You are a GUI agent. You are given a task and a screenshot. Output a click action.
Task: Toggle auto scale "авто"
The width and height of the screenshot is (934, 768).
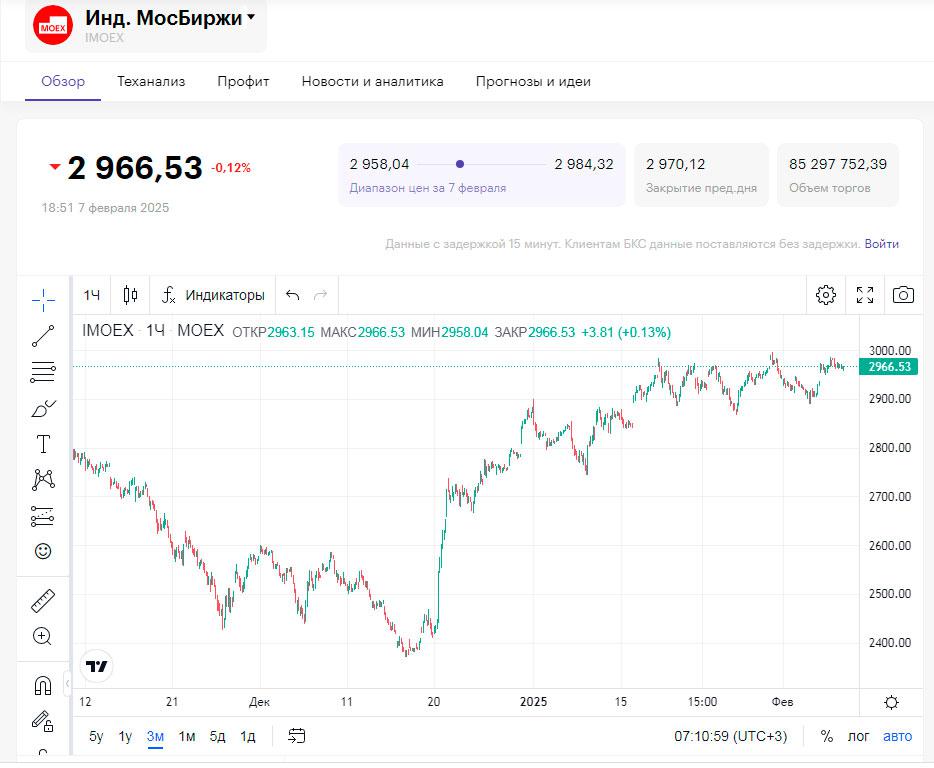(897, 736)
